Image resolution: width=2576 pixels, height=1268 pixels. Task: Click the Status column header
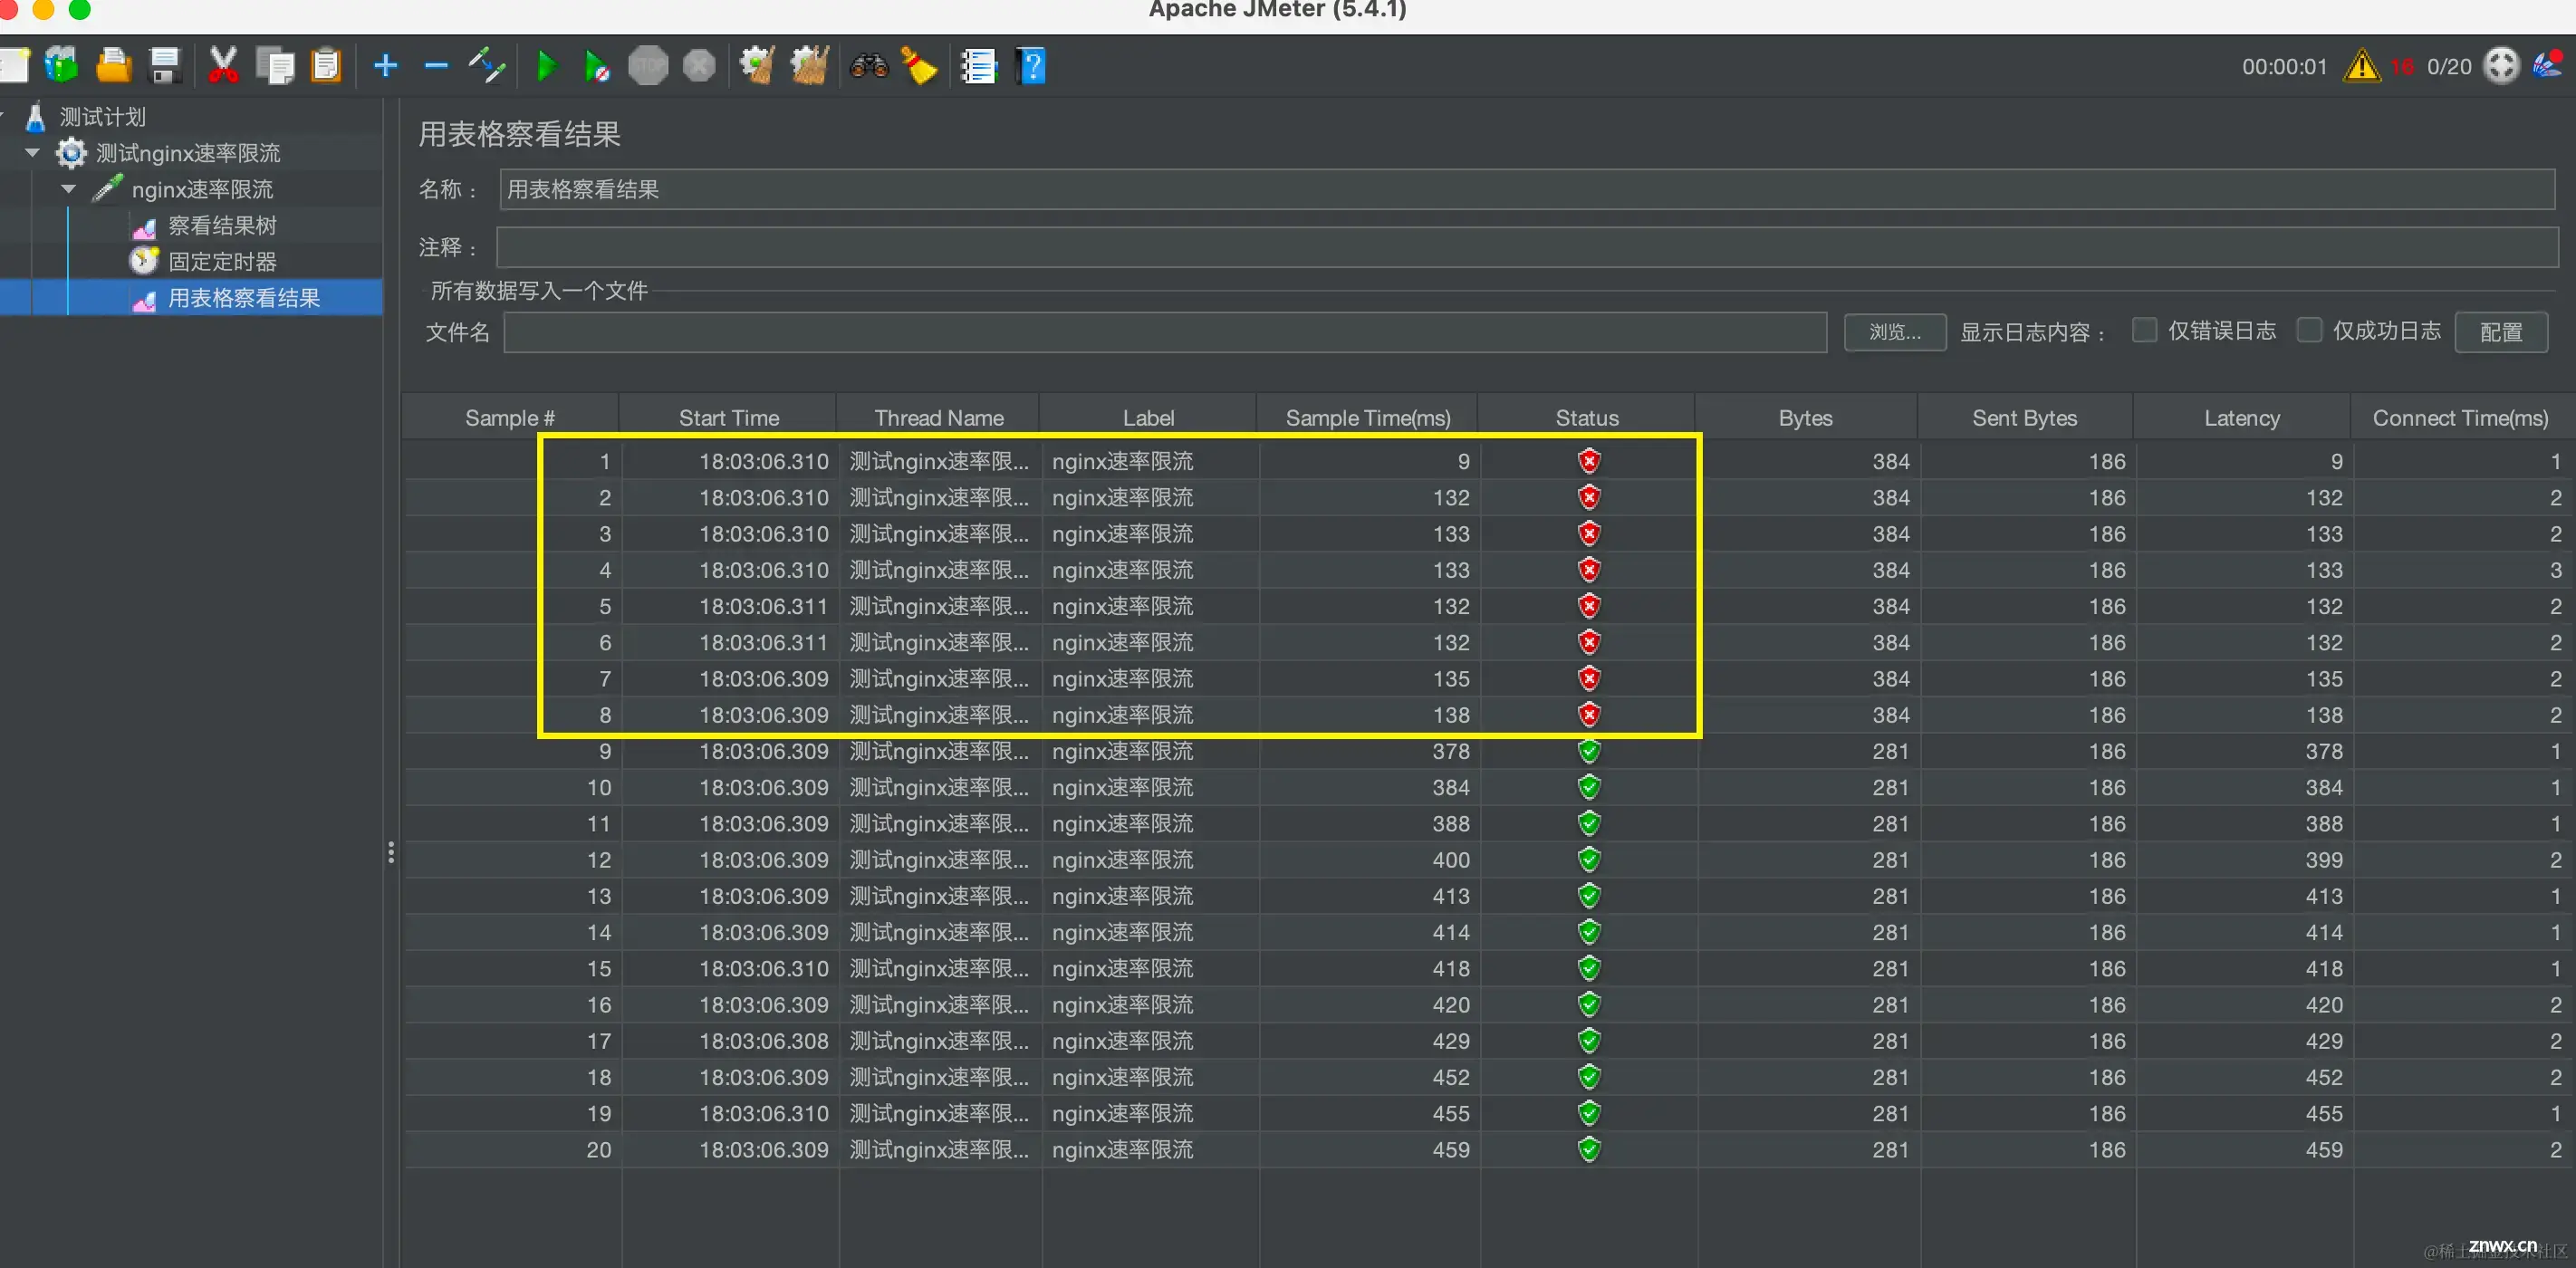1586,418
